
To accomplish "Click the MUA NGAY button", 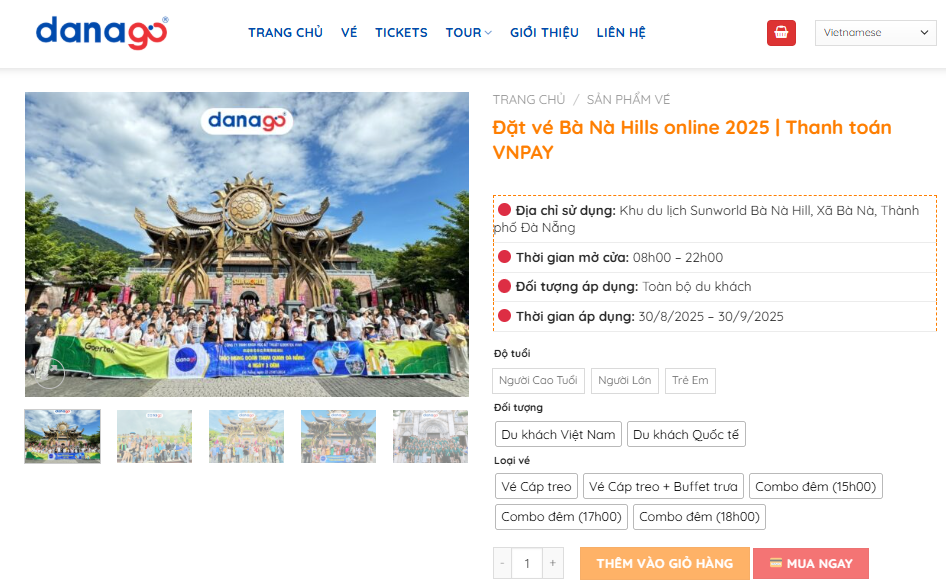I will coord(811,564).
